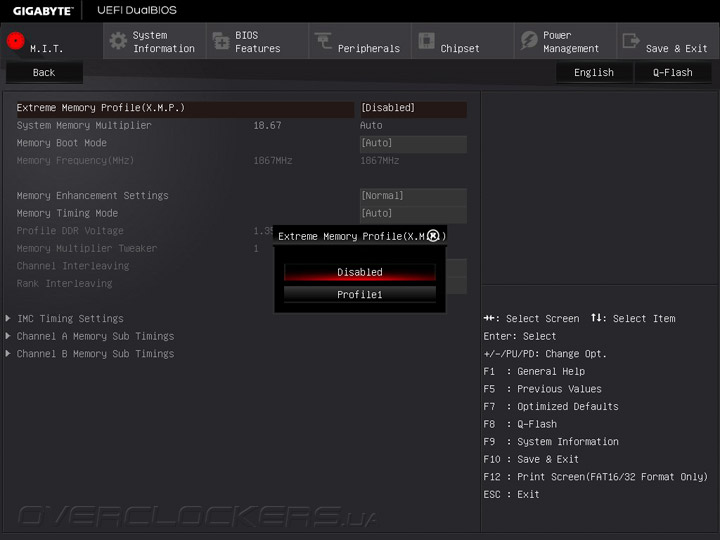
Task: Click the Memory Boot Mode label
Action: coord(62,143)
